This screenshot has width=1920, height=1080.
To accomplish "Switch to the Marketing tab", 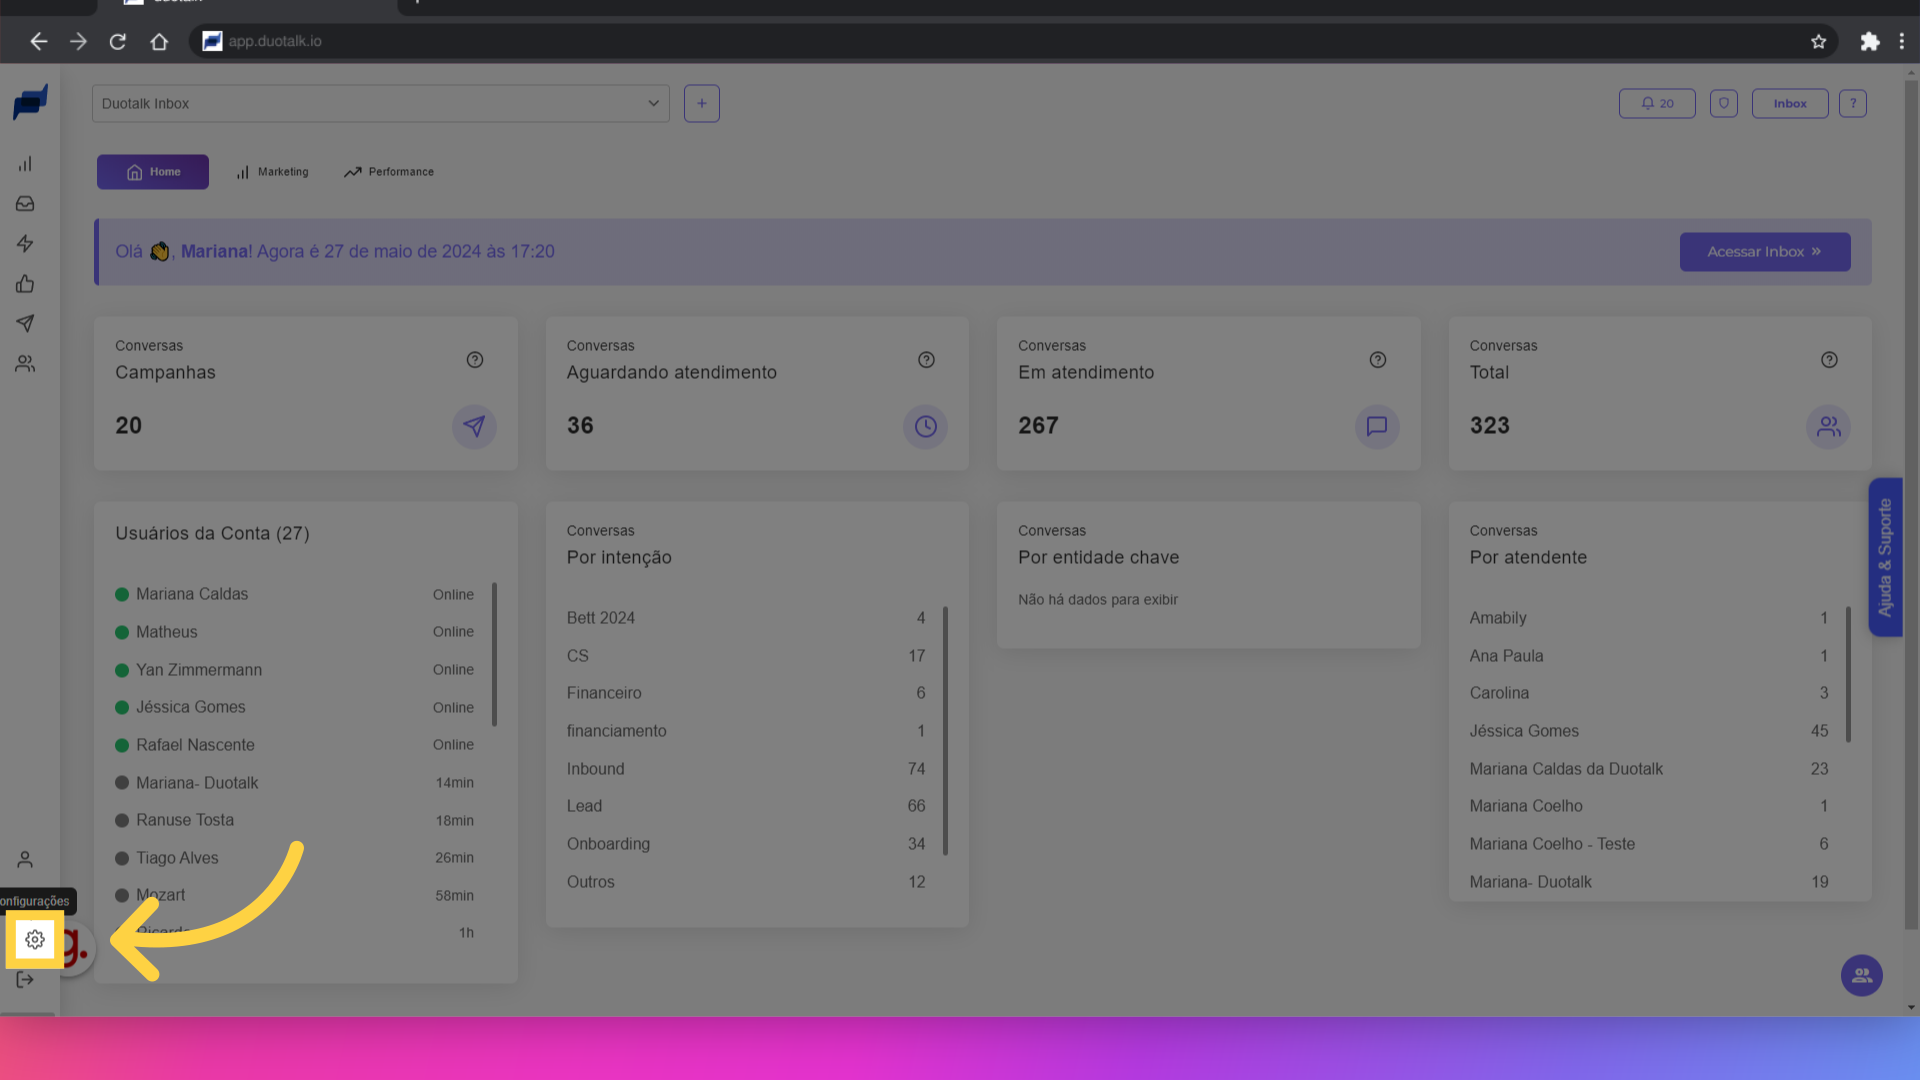I will click(x=272, y=172).
